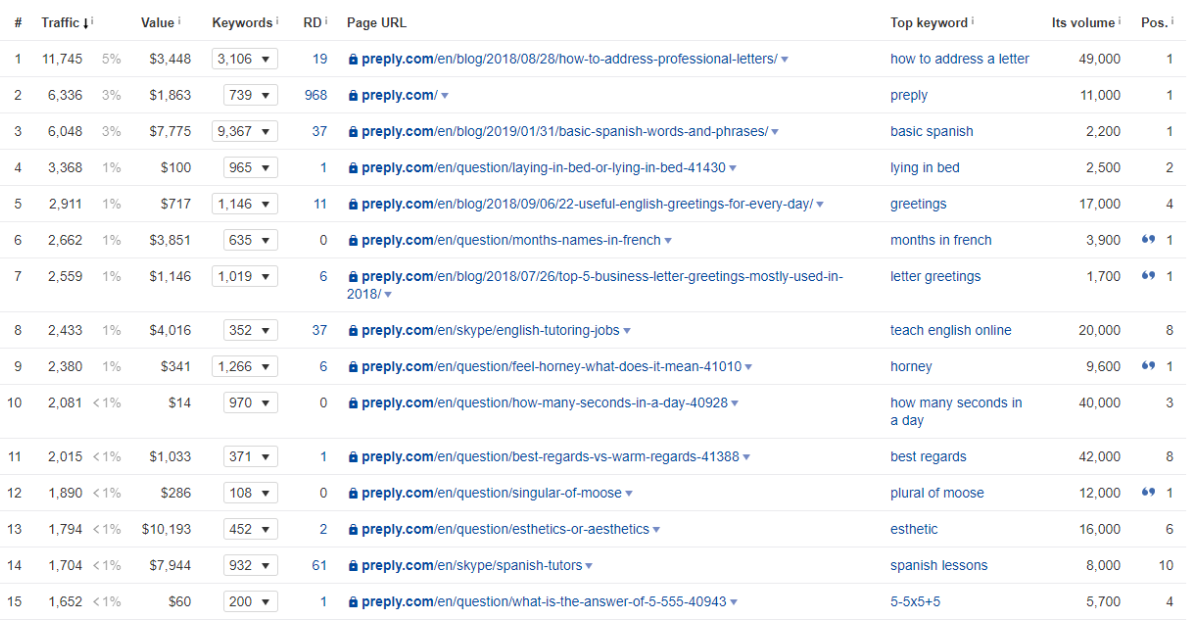This screenshot has width=1196, height=620.
Task: Click the info icon next to Its volume header
Action: coord(1119,20)
